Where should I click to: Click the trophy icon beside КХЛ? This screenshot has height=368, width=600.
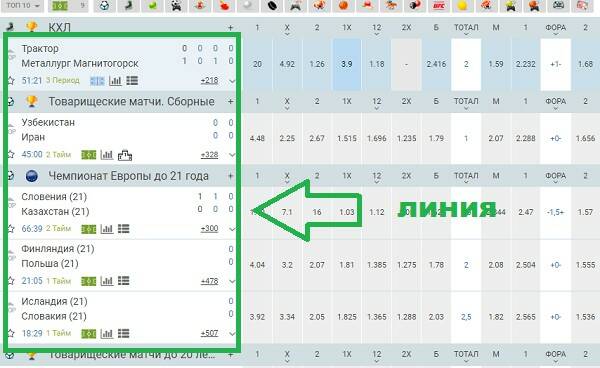click(32, 27)
